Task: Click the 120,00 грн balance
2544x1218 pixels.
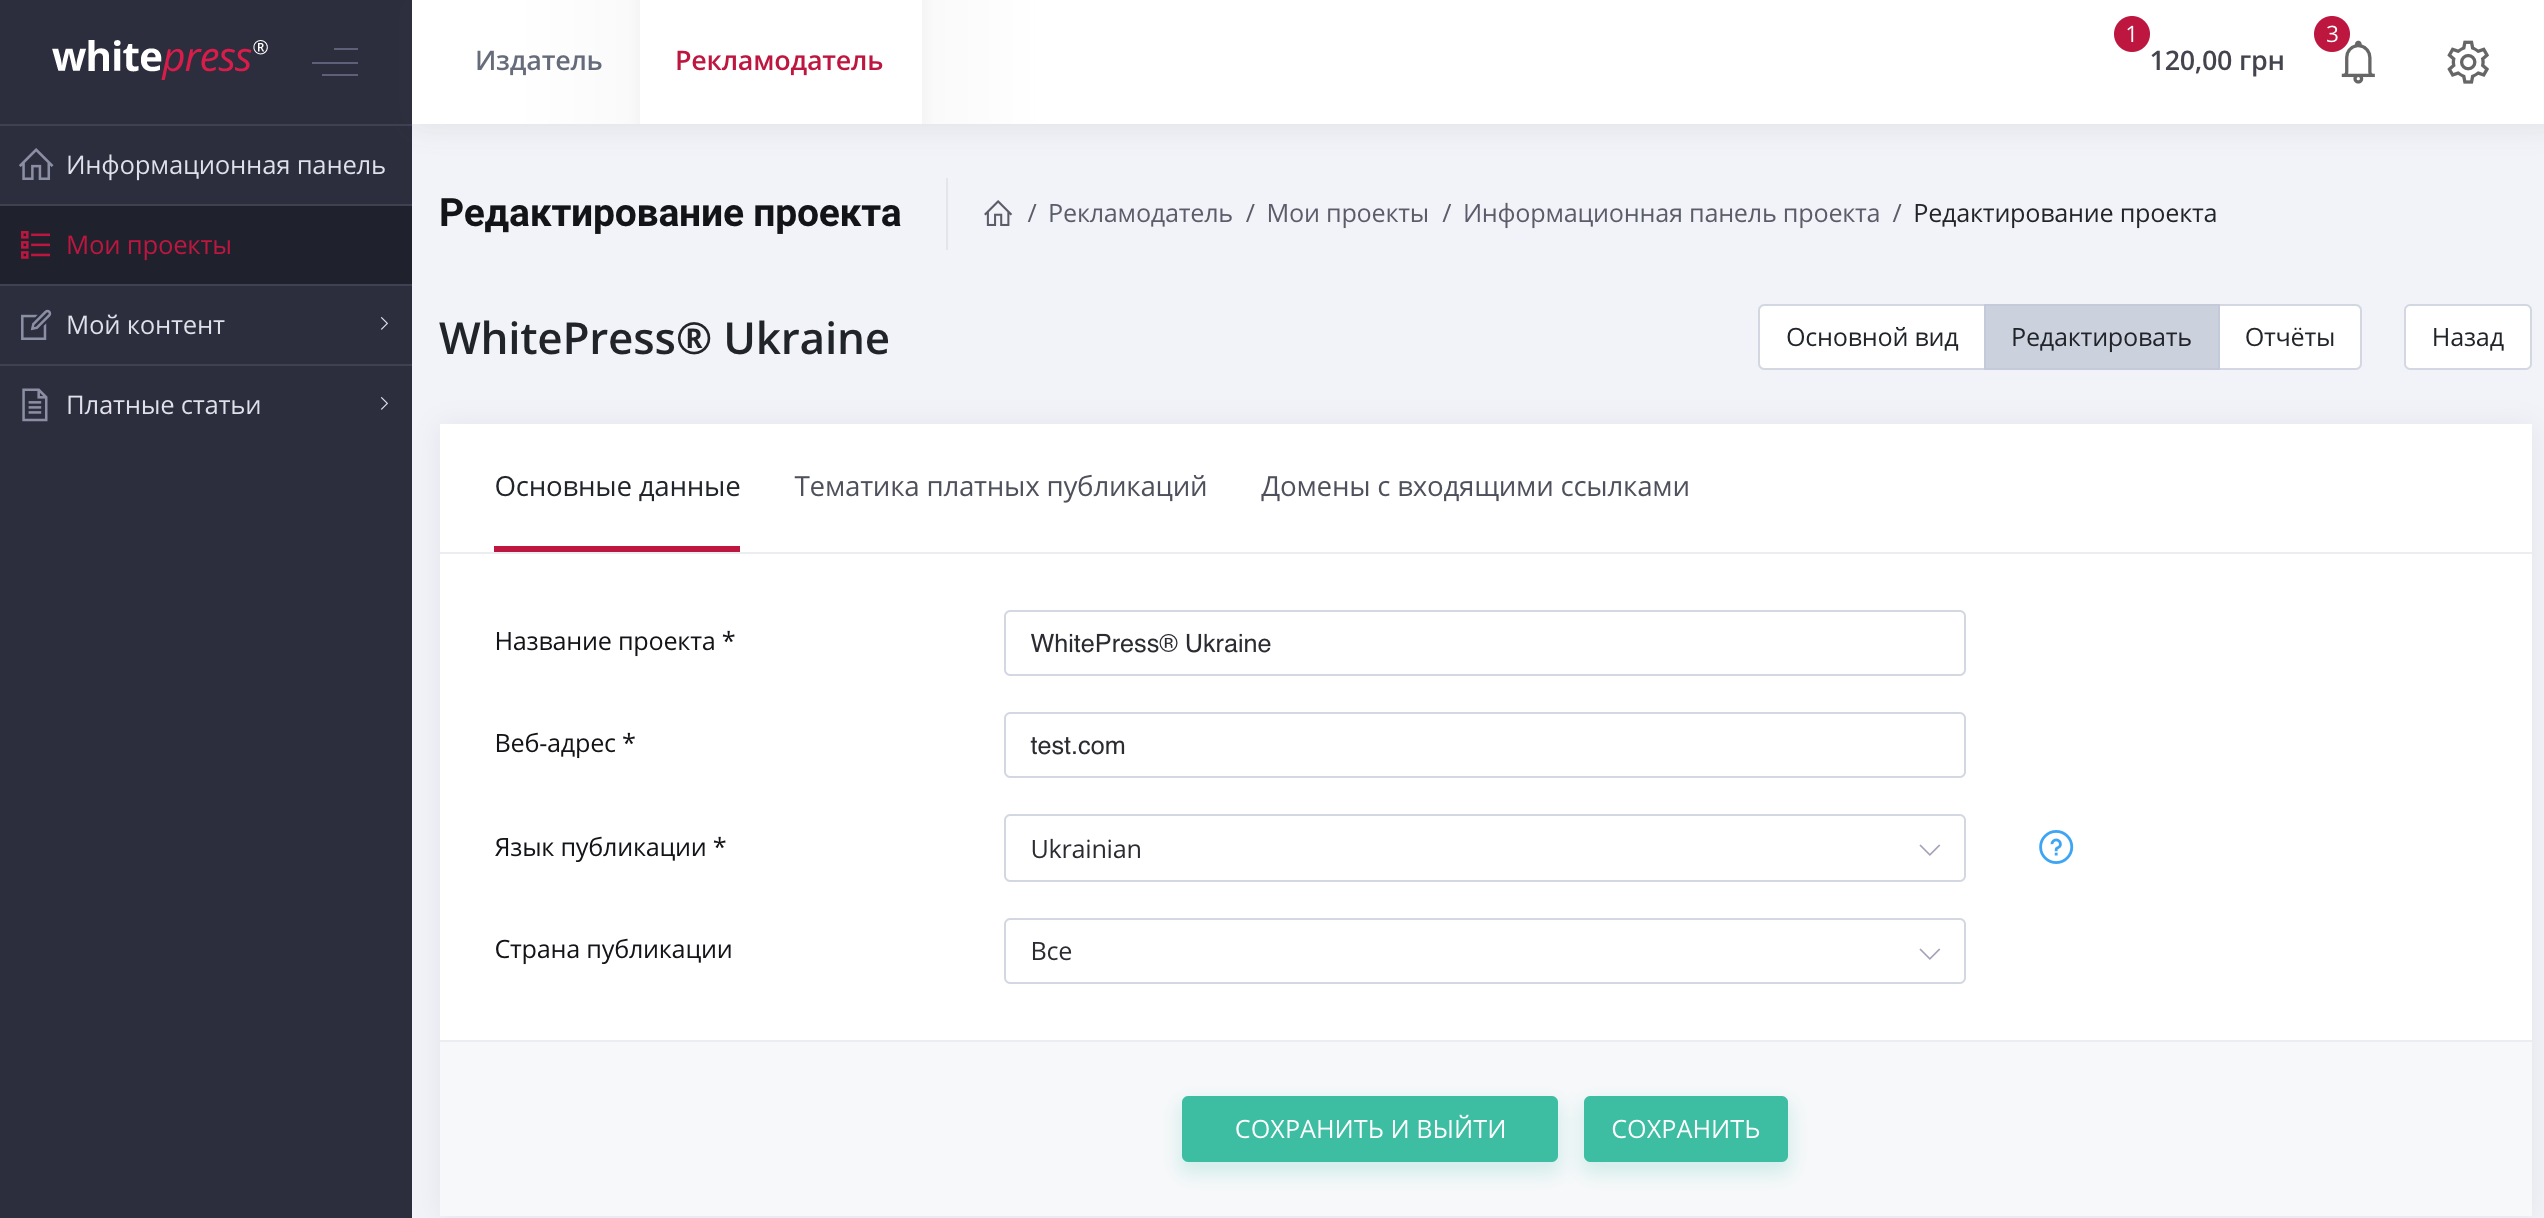Action: coord(2217,61)
